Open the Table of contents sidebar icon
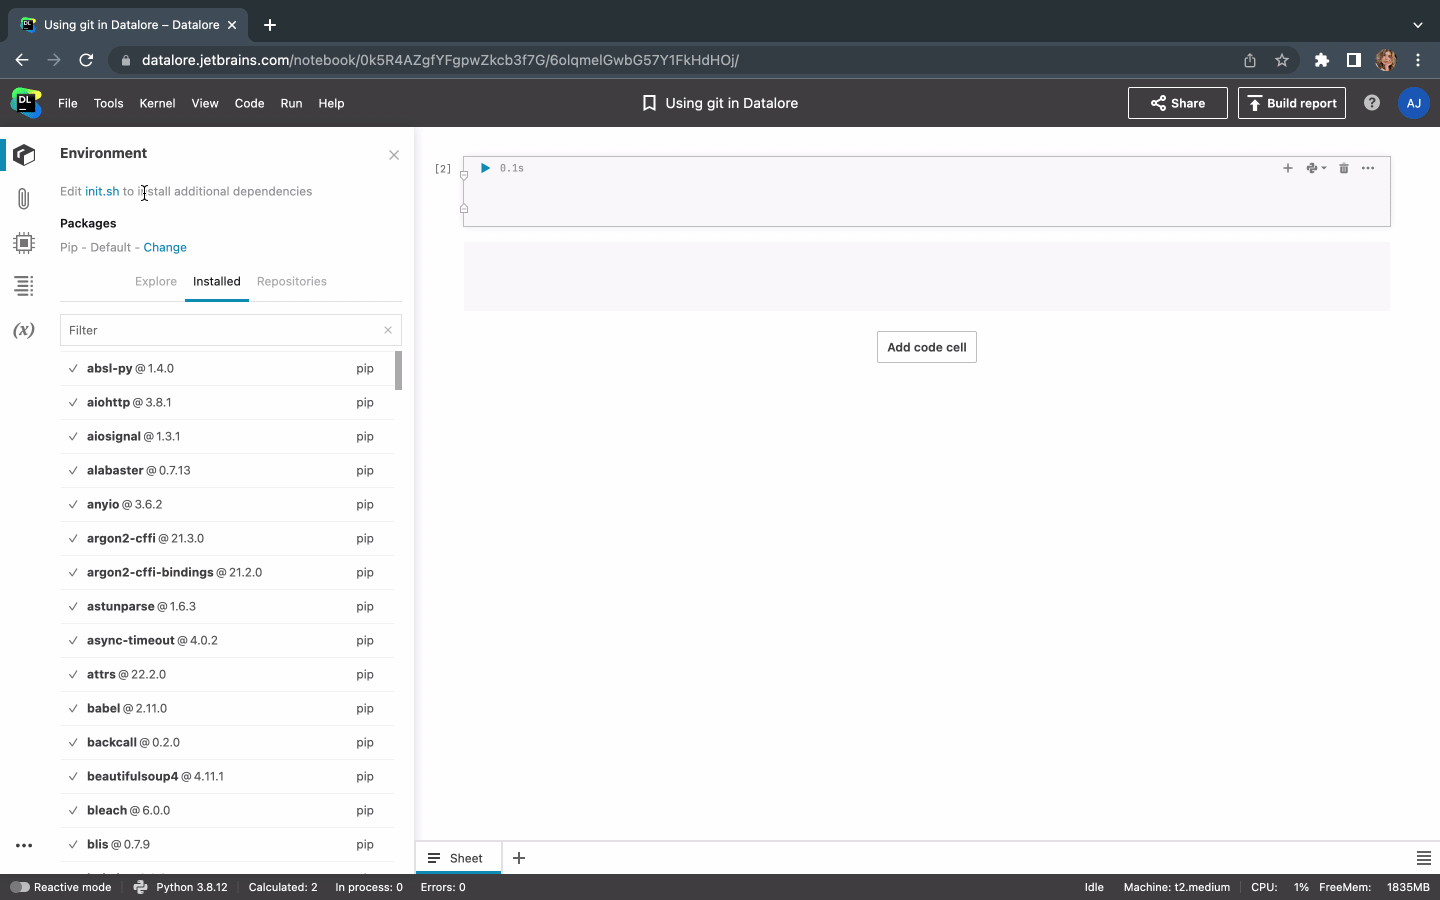Screen dimensions: 1440x900 click(24, 286)
